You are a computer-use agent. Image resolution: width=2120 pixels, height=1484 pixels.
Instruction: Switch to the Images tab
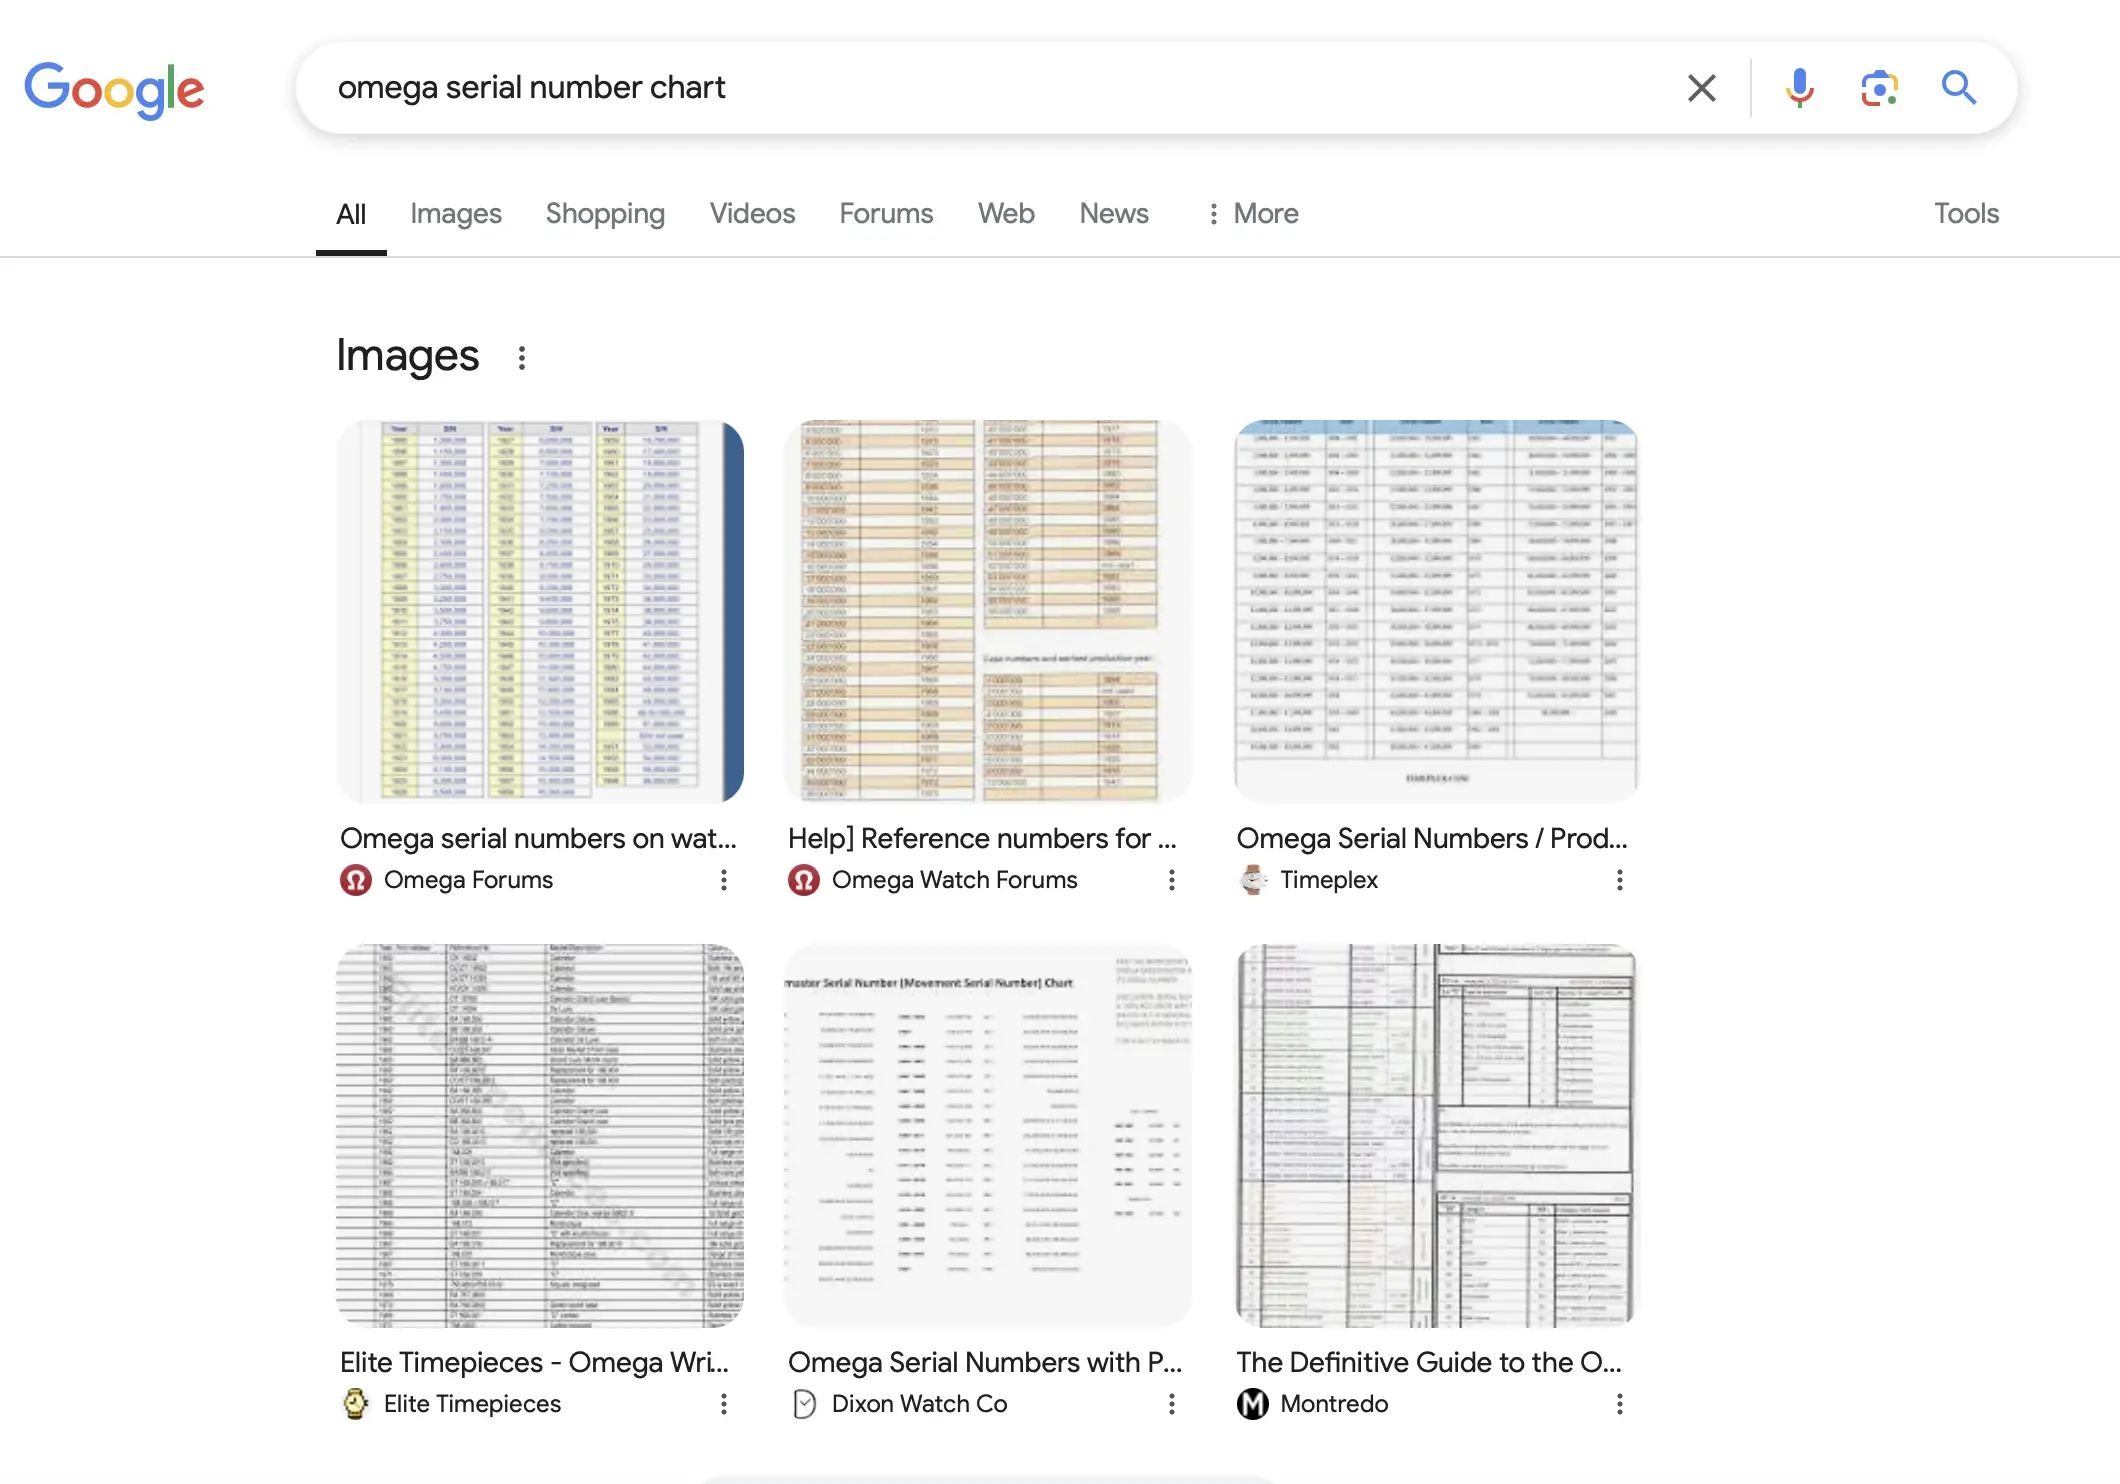pos(455,214)
